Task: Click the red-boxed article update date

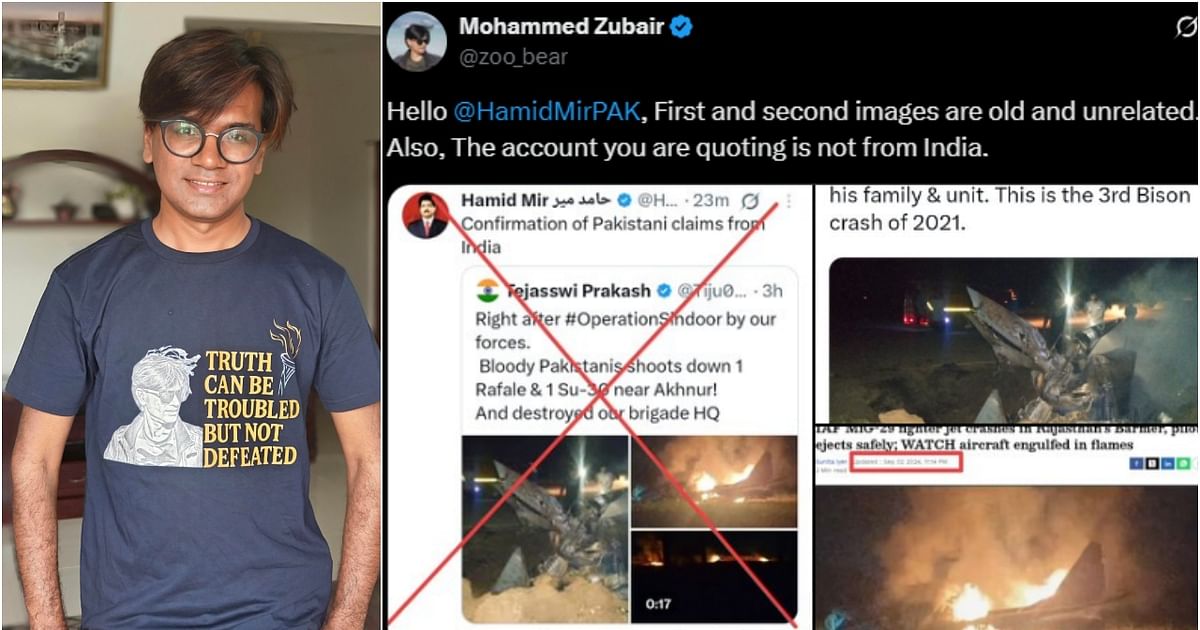Action: (x=906, y=462)
